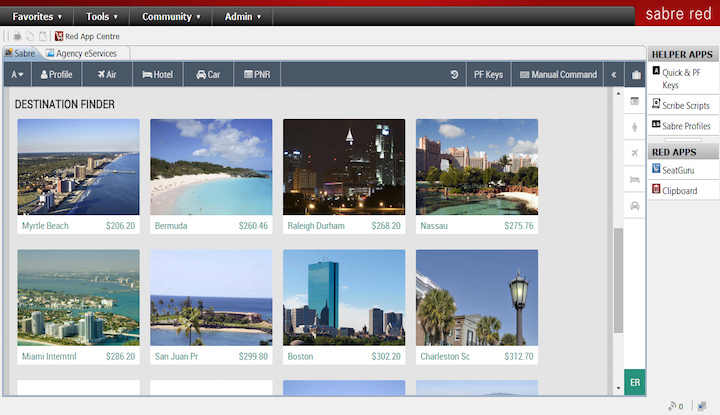Open Red App Centre
Image resolution: width=720 pixels, height=415 pixels.
[x=87, y=36]
